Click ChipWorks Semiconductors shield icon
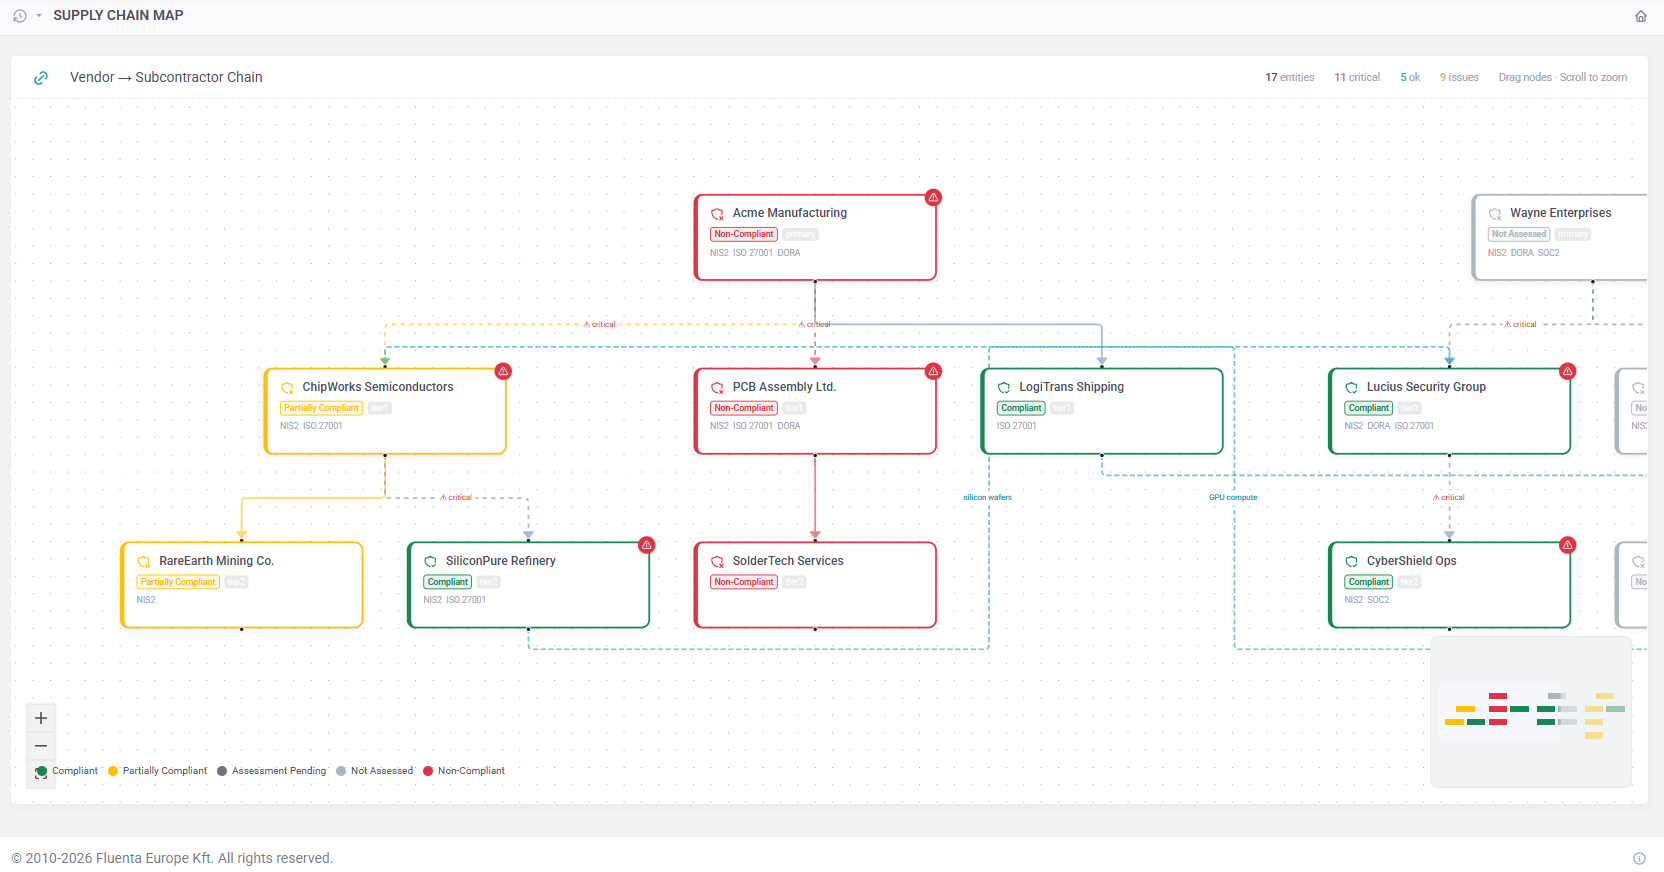This screenshot has height=872, width=1664. coord(287,388)
